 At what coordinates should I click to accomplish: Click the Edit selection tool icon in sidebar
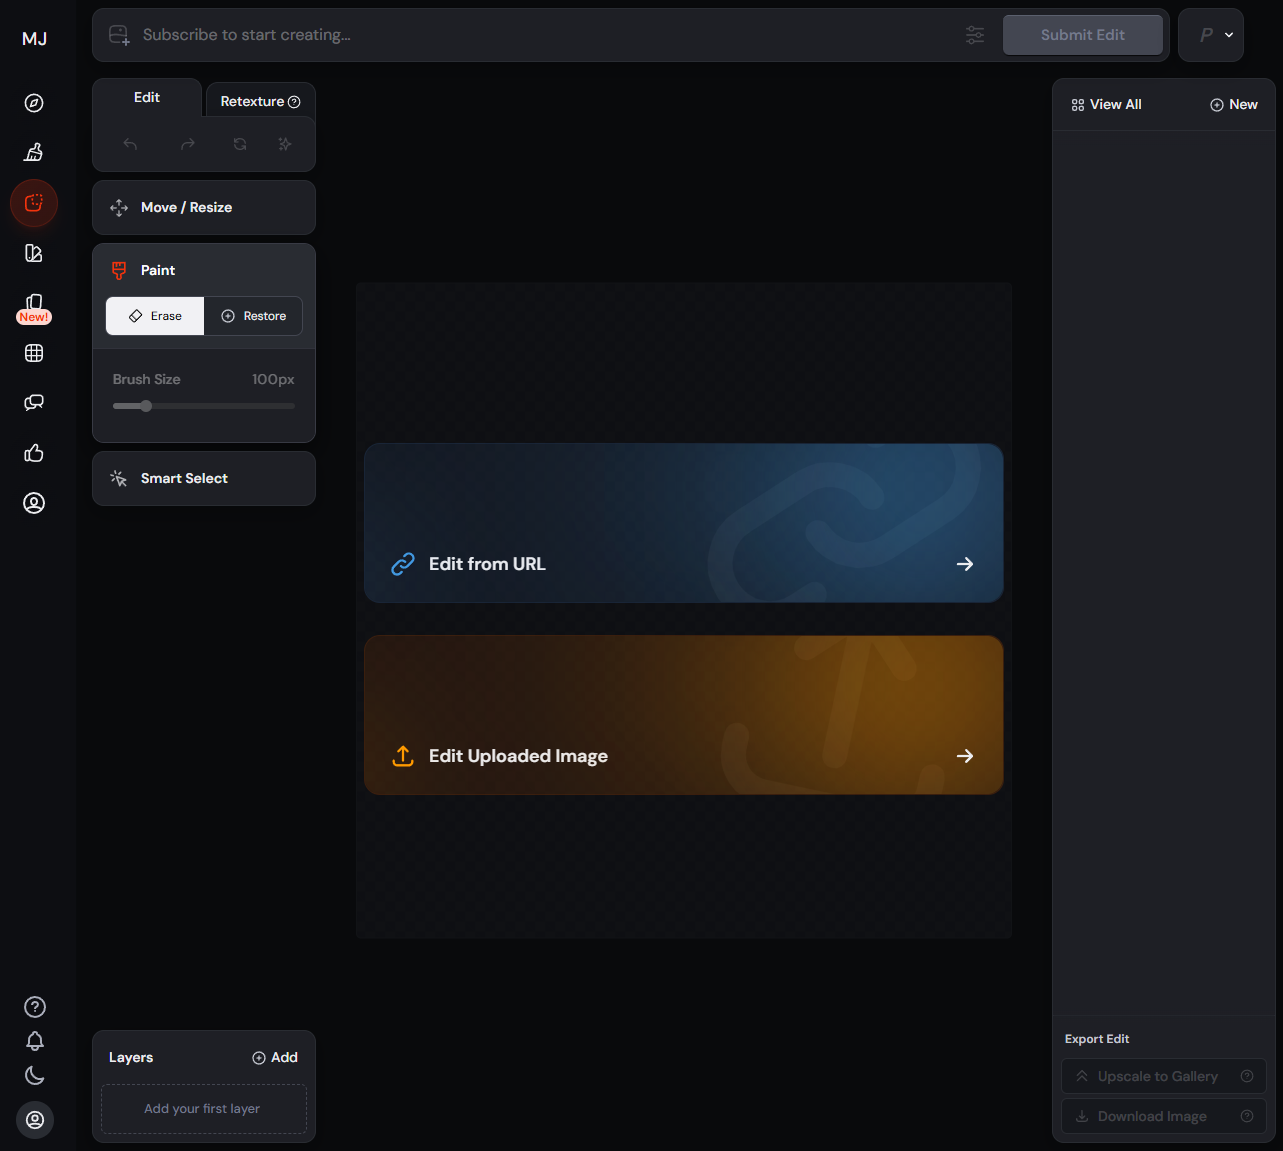point(34,203)
